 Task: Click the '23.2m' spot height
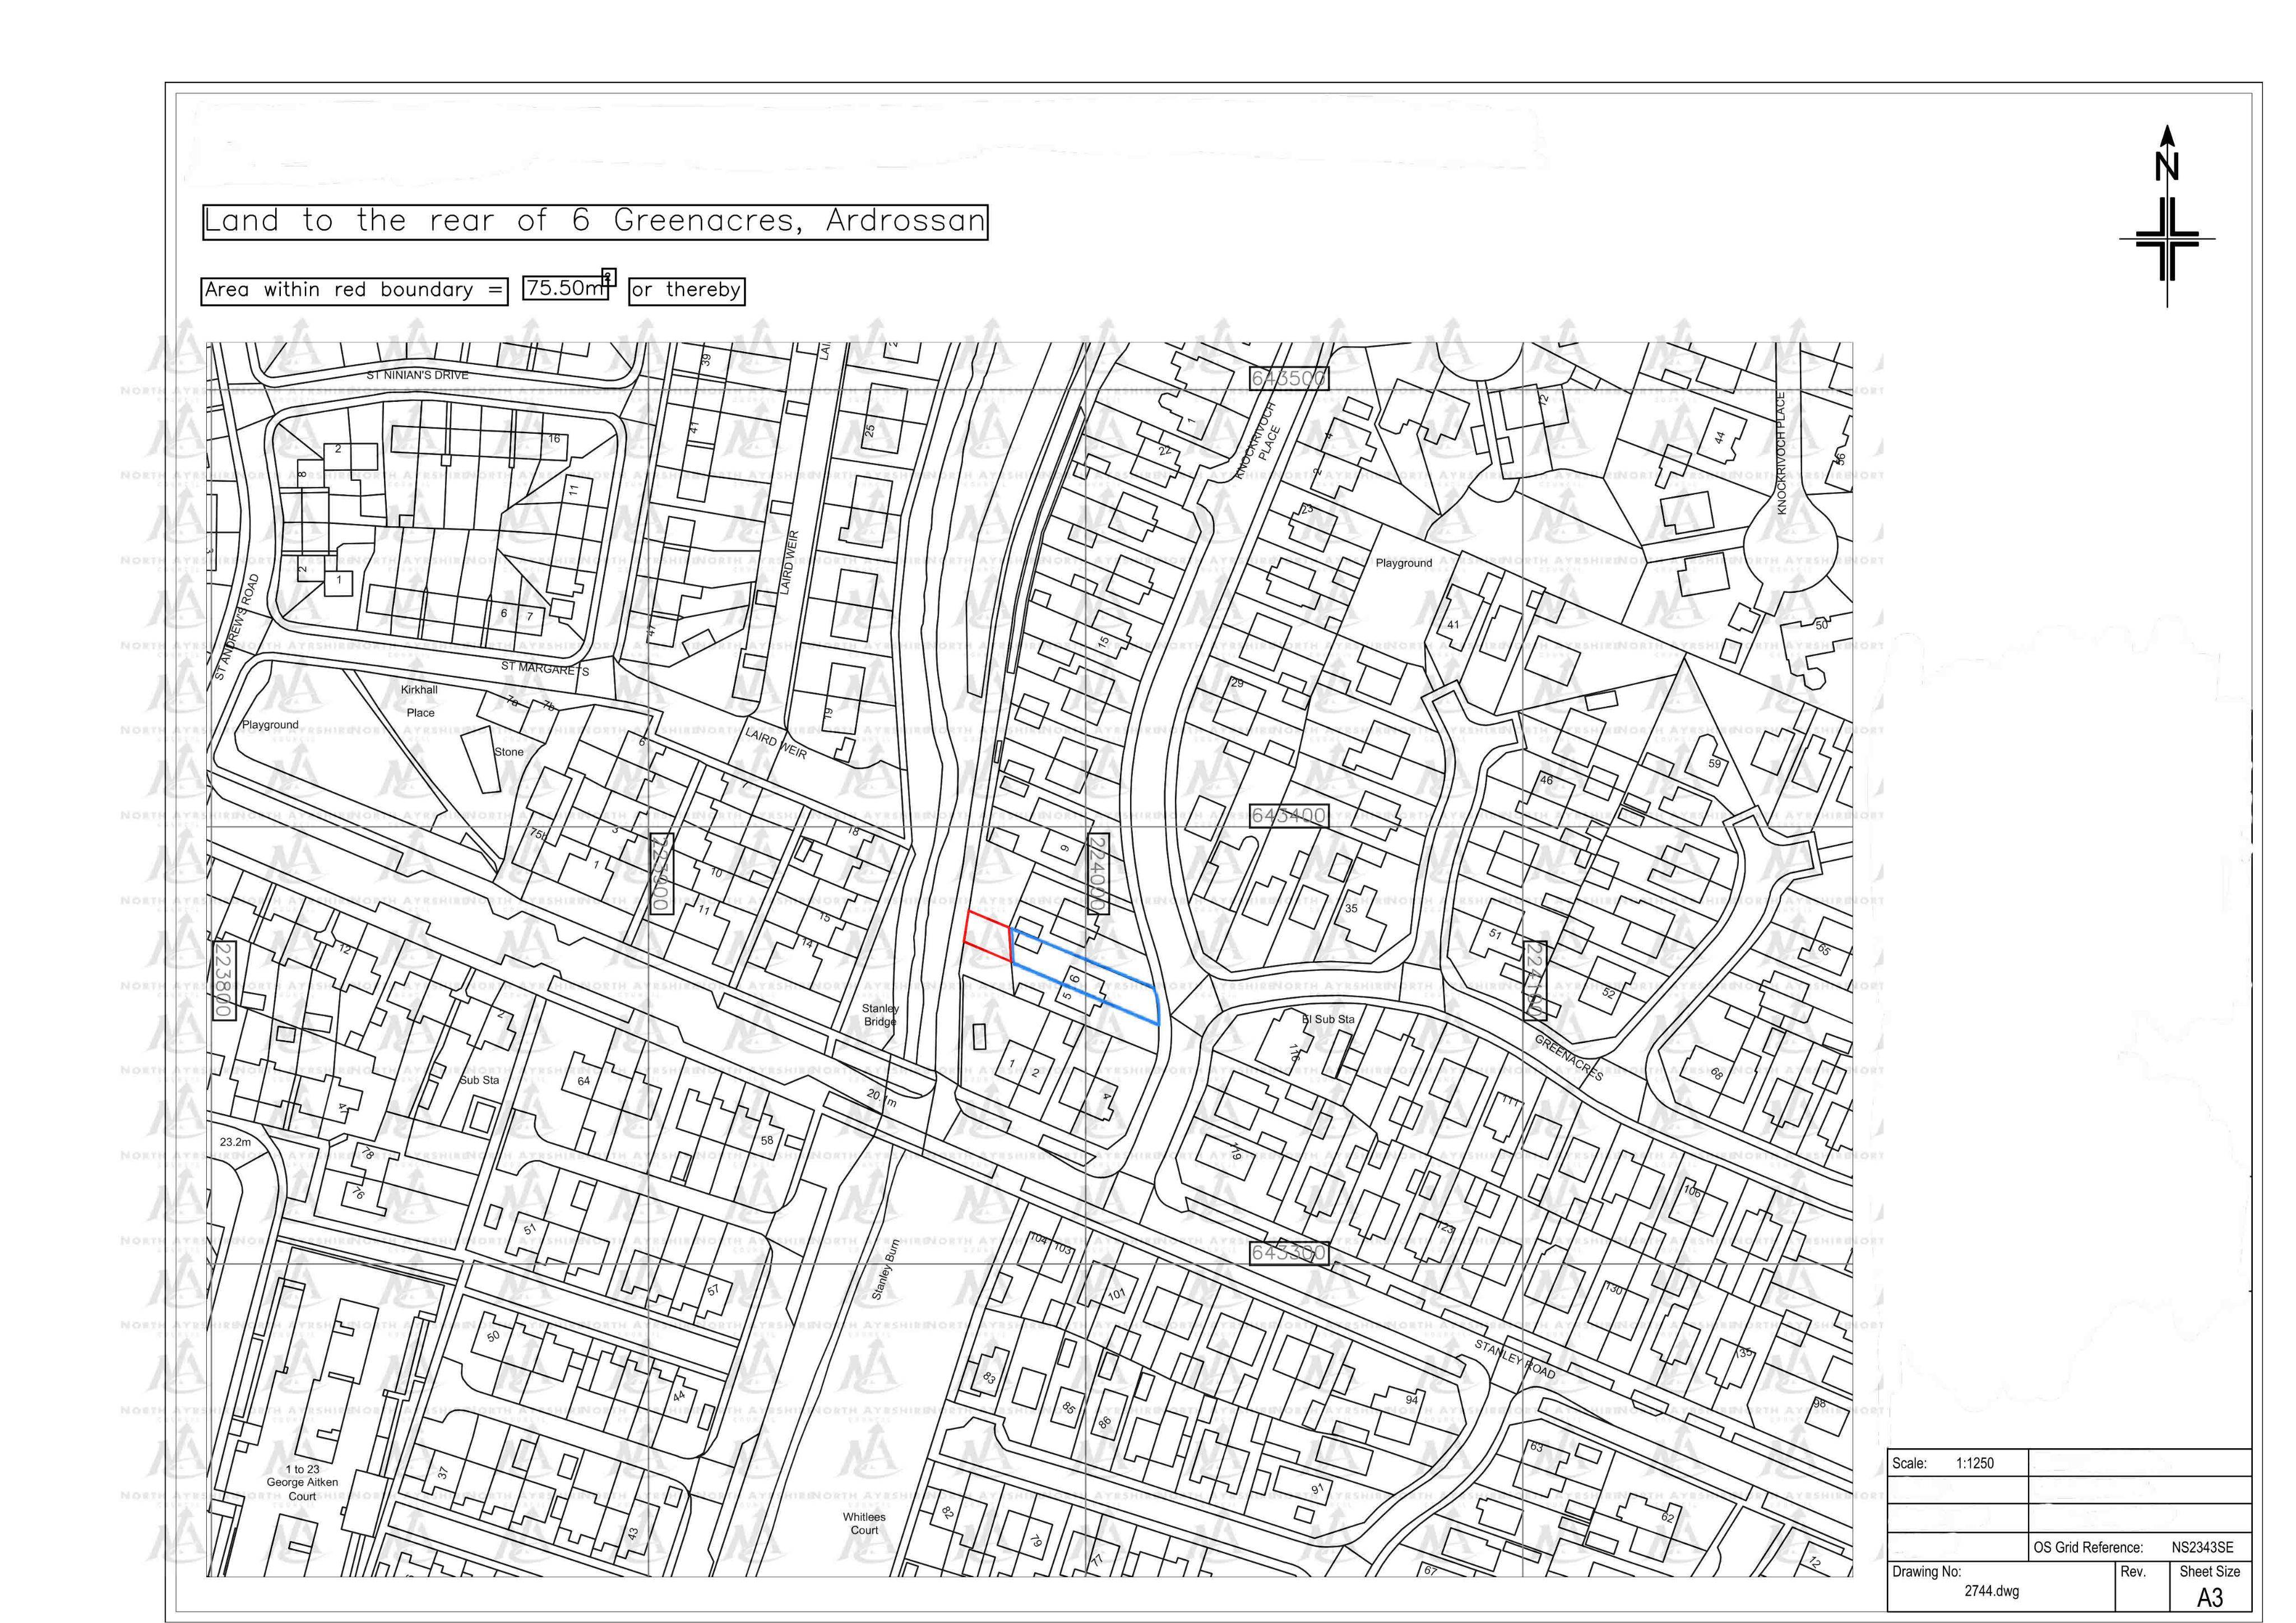point(235,1141)
